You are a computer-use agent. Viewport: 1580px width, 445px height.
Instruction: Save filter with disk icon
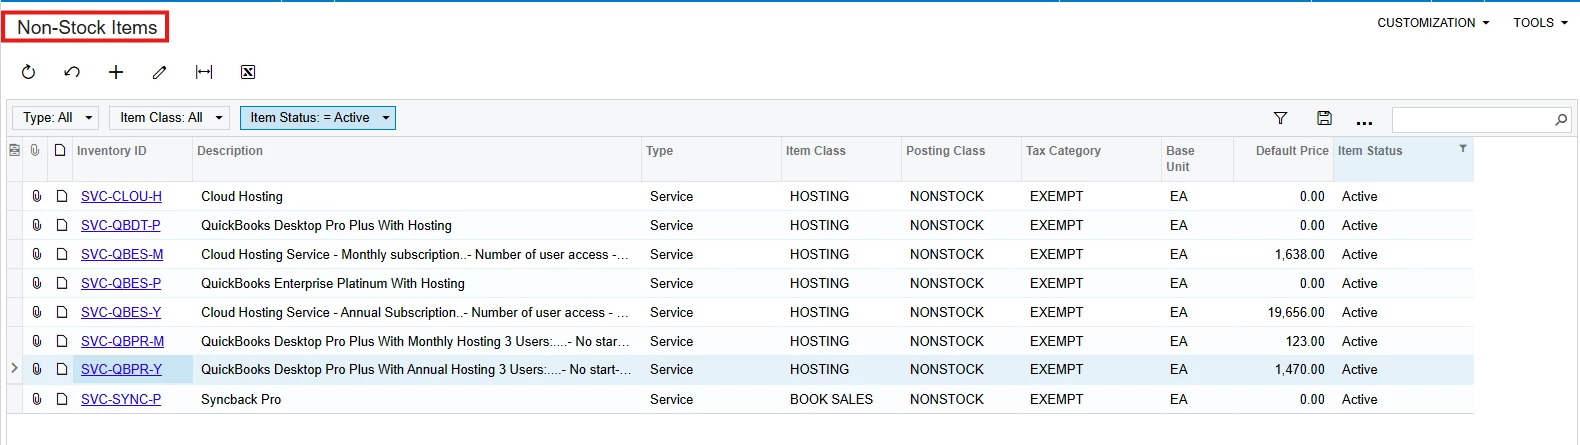click(x=1324, y=118)
